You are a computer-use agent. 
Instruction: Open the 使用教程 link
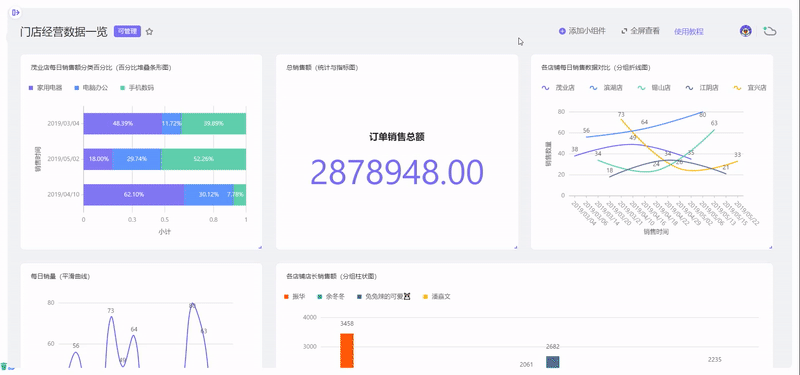pos(689,32)
